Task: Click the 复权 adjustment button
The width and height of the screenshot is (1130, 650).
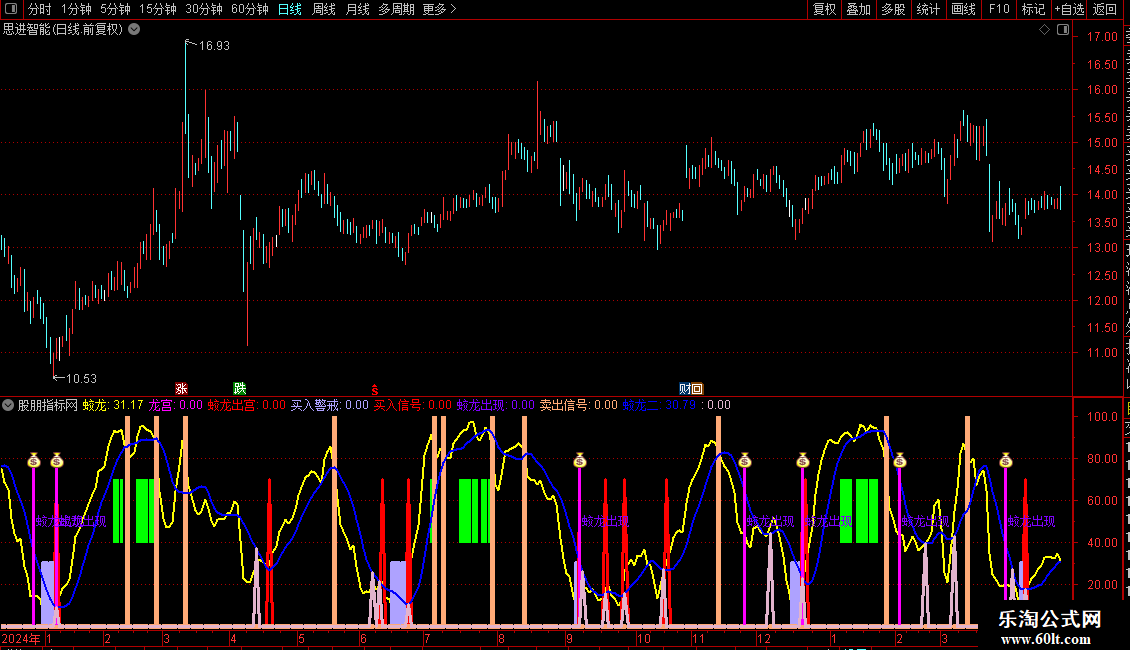Action: pyautogui.click(x=824, y=9)
